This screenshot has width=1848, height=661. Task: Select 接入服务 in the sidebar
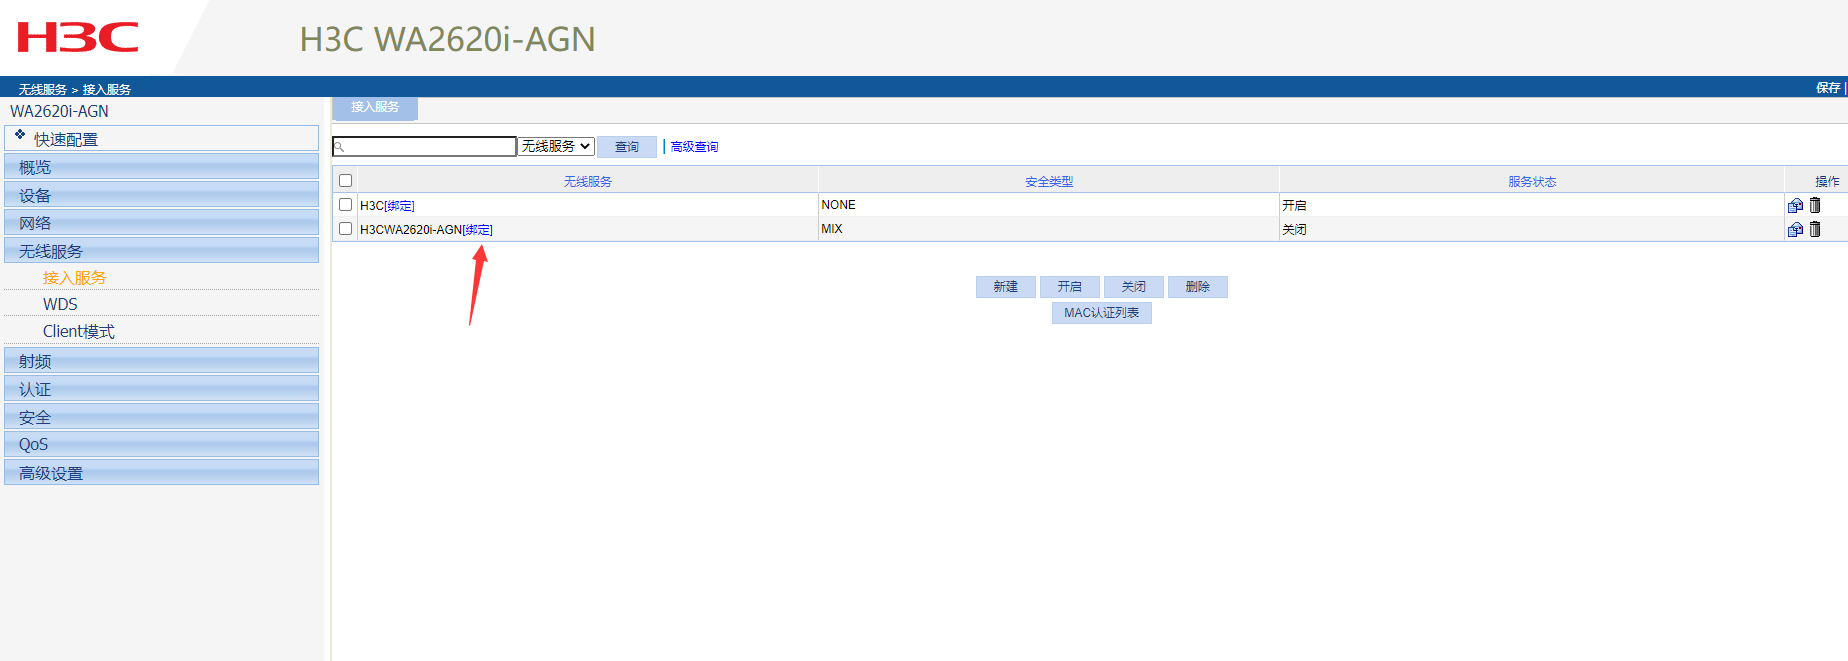point(74,278)
